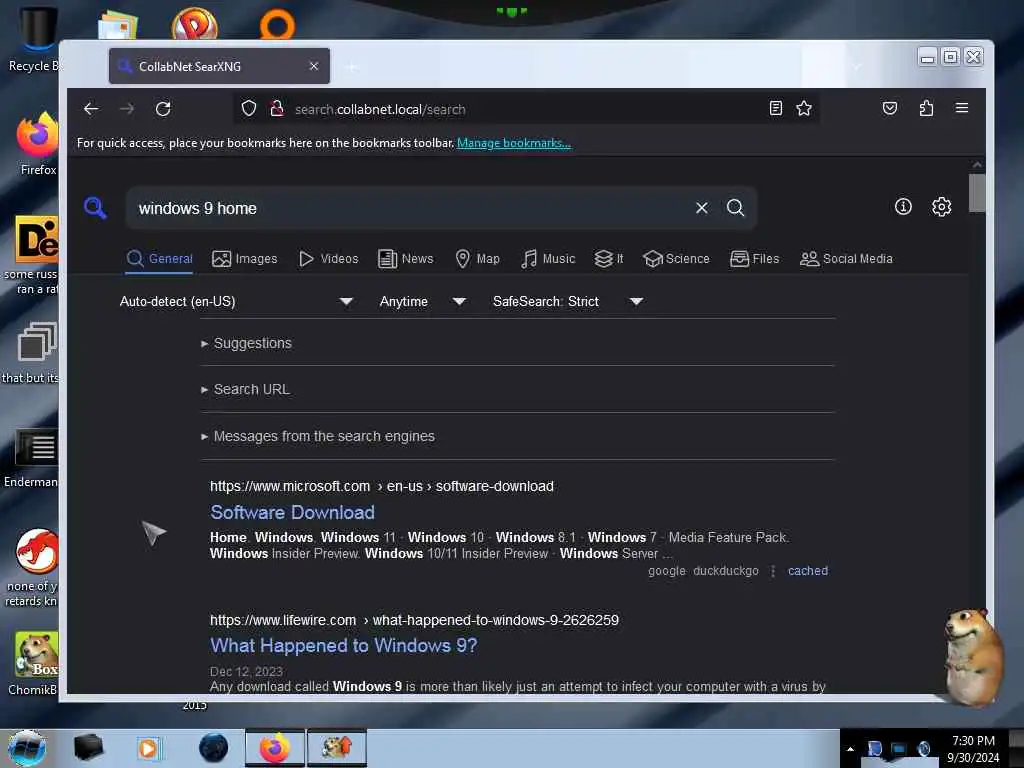Go back with the browser back arrow
The height and width of the screenshot is (768, 1024).
[91, 109]
